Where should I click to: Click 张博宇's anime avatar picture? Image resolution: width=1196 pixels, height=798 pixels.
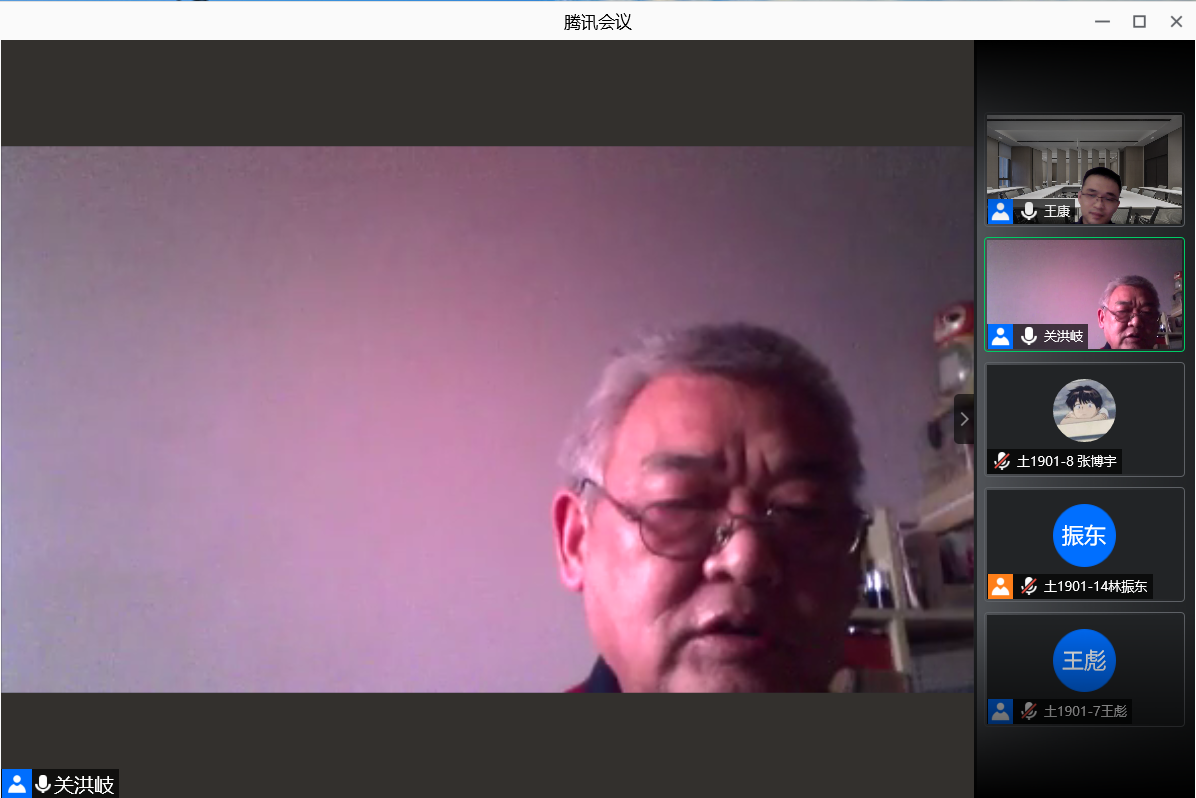click(x=1084, y=410)
